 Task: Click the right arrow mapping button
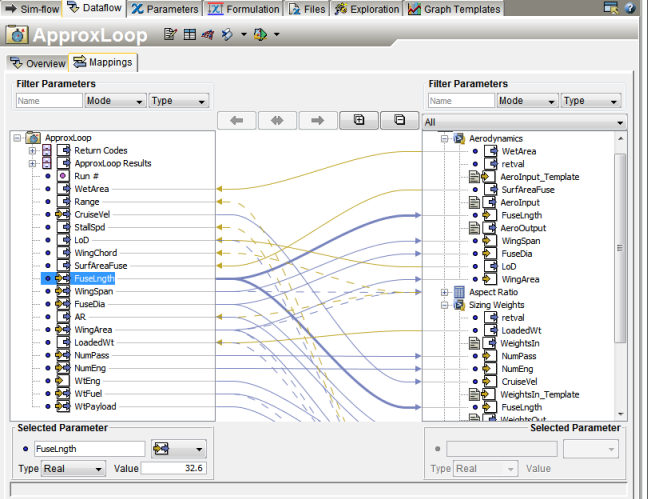tap(317, 120)
